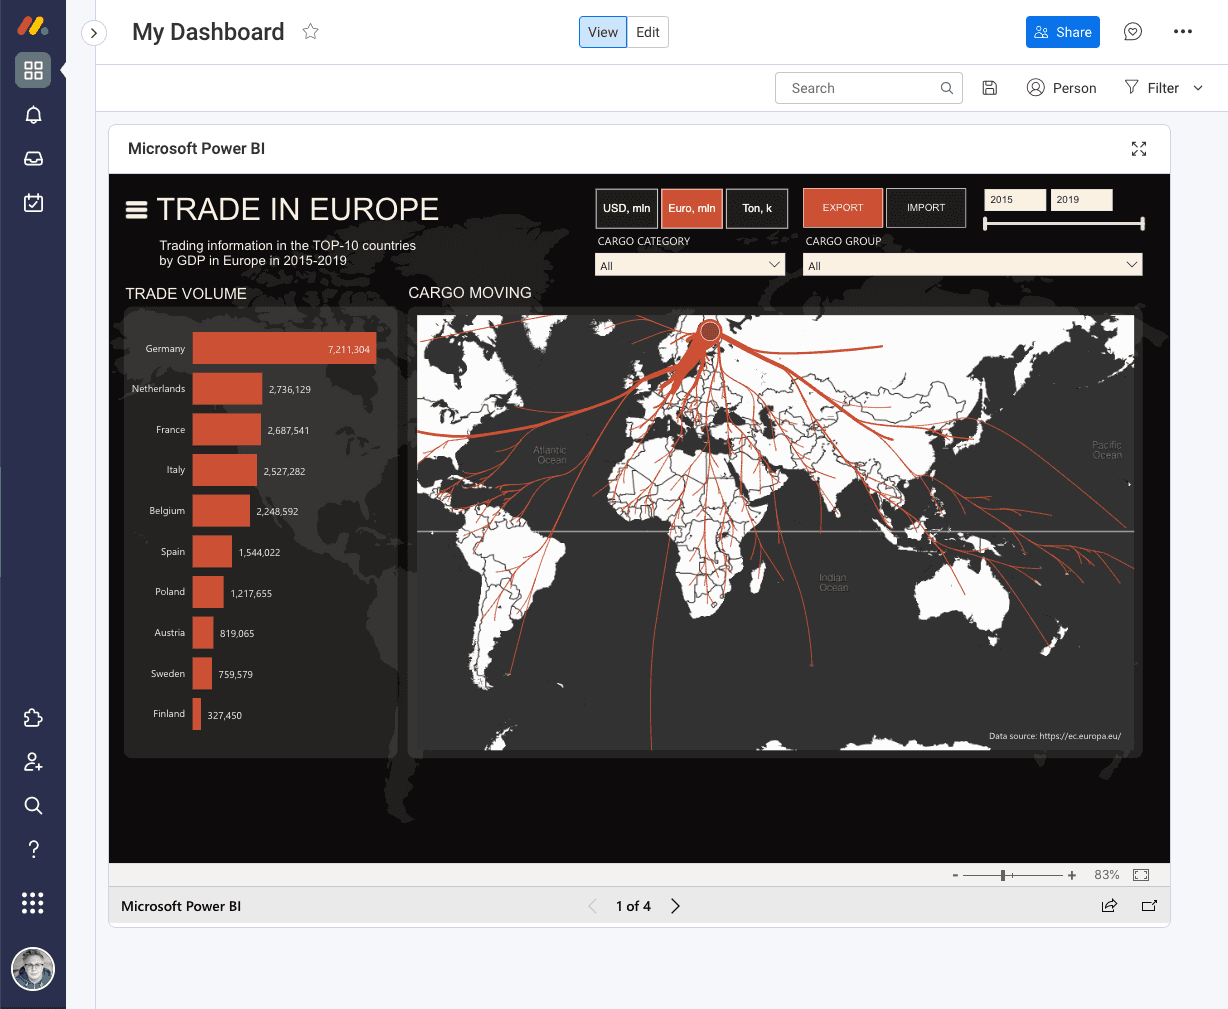
Task: Click the Share button
Action: [x=1062, y=32]
